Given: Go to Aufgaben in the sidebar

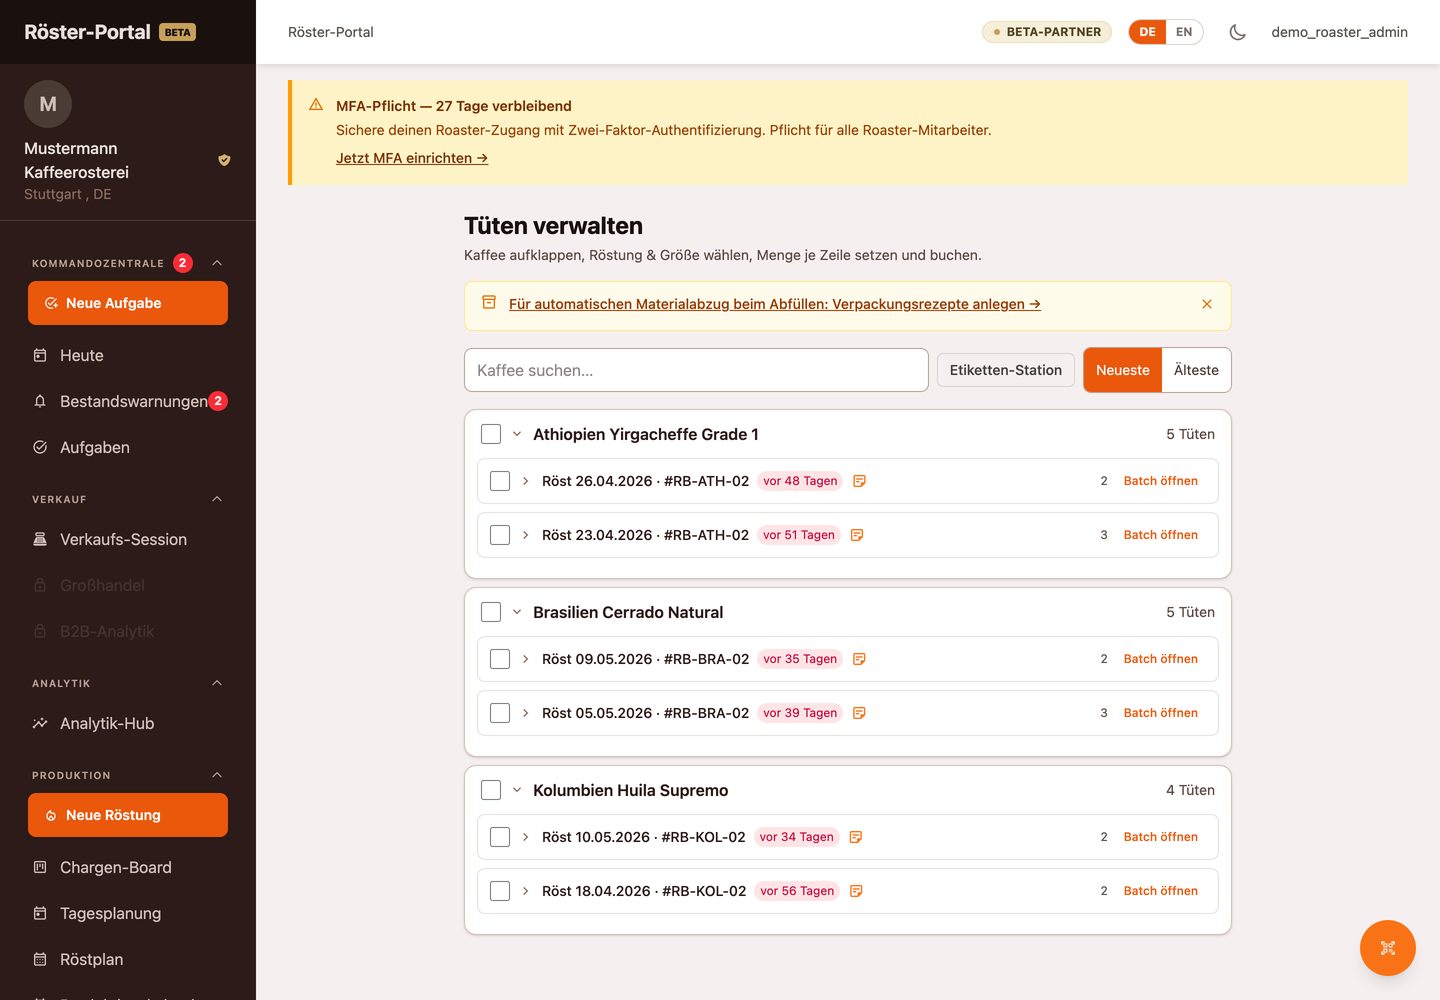Looking at the screenshot, I should (128, 447).
